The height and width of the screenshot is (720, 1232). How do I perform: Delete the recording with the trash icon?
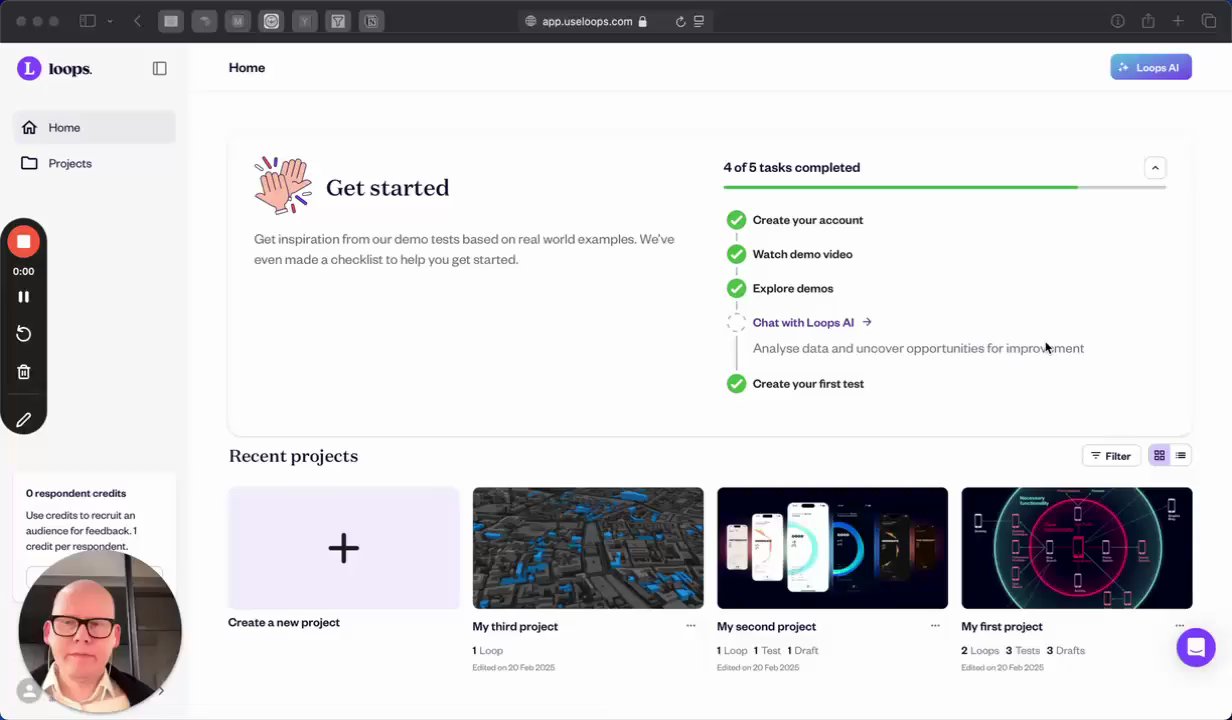24,372
